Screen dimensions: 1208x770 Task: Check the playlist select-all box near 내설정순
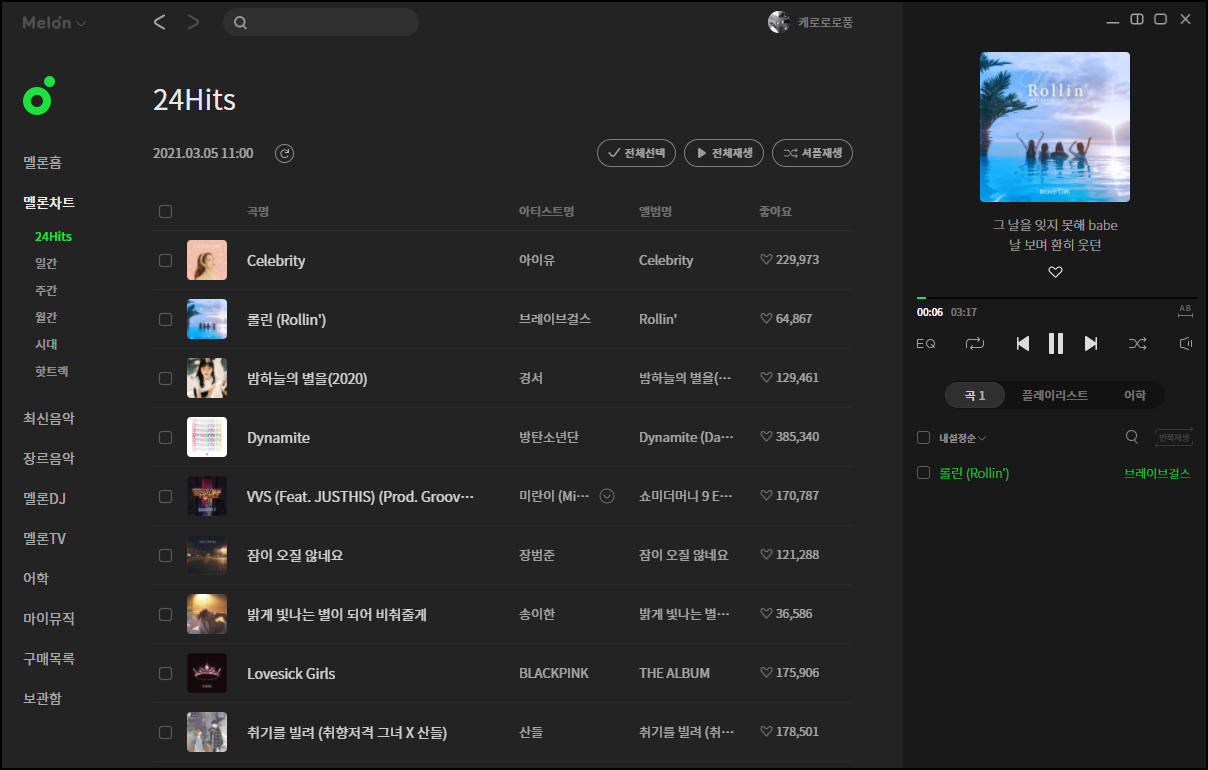(923, 437)
